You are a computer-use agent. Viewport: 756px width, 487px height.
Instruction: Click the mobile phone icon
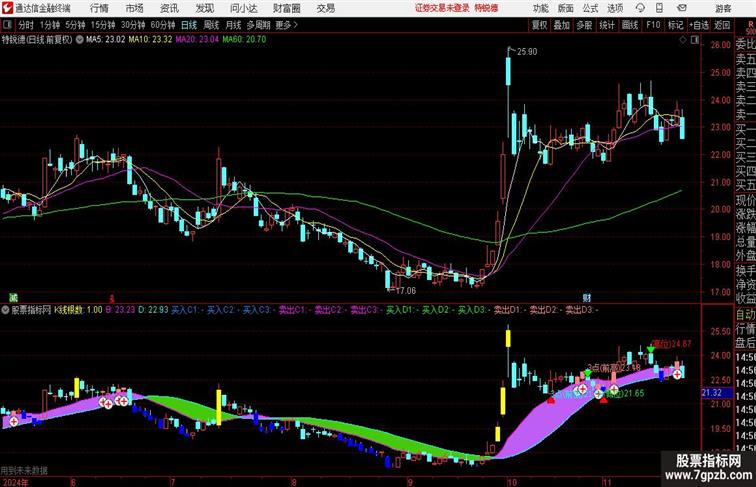(660, 8)
